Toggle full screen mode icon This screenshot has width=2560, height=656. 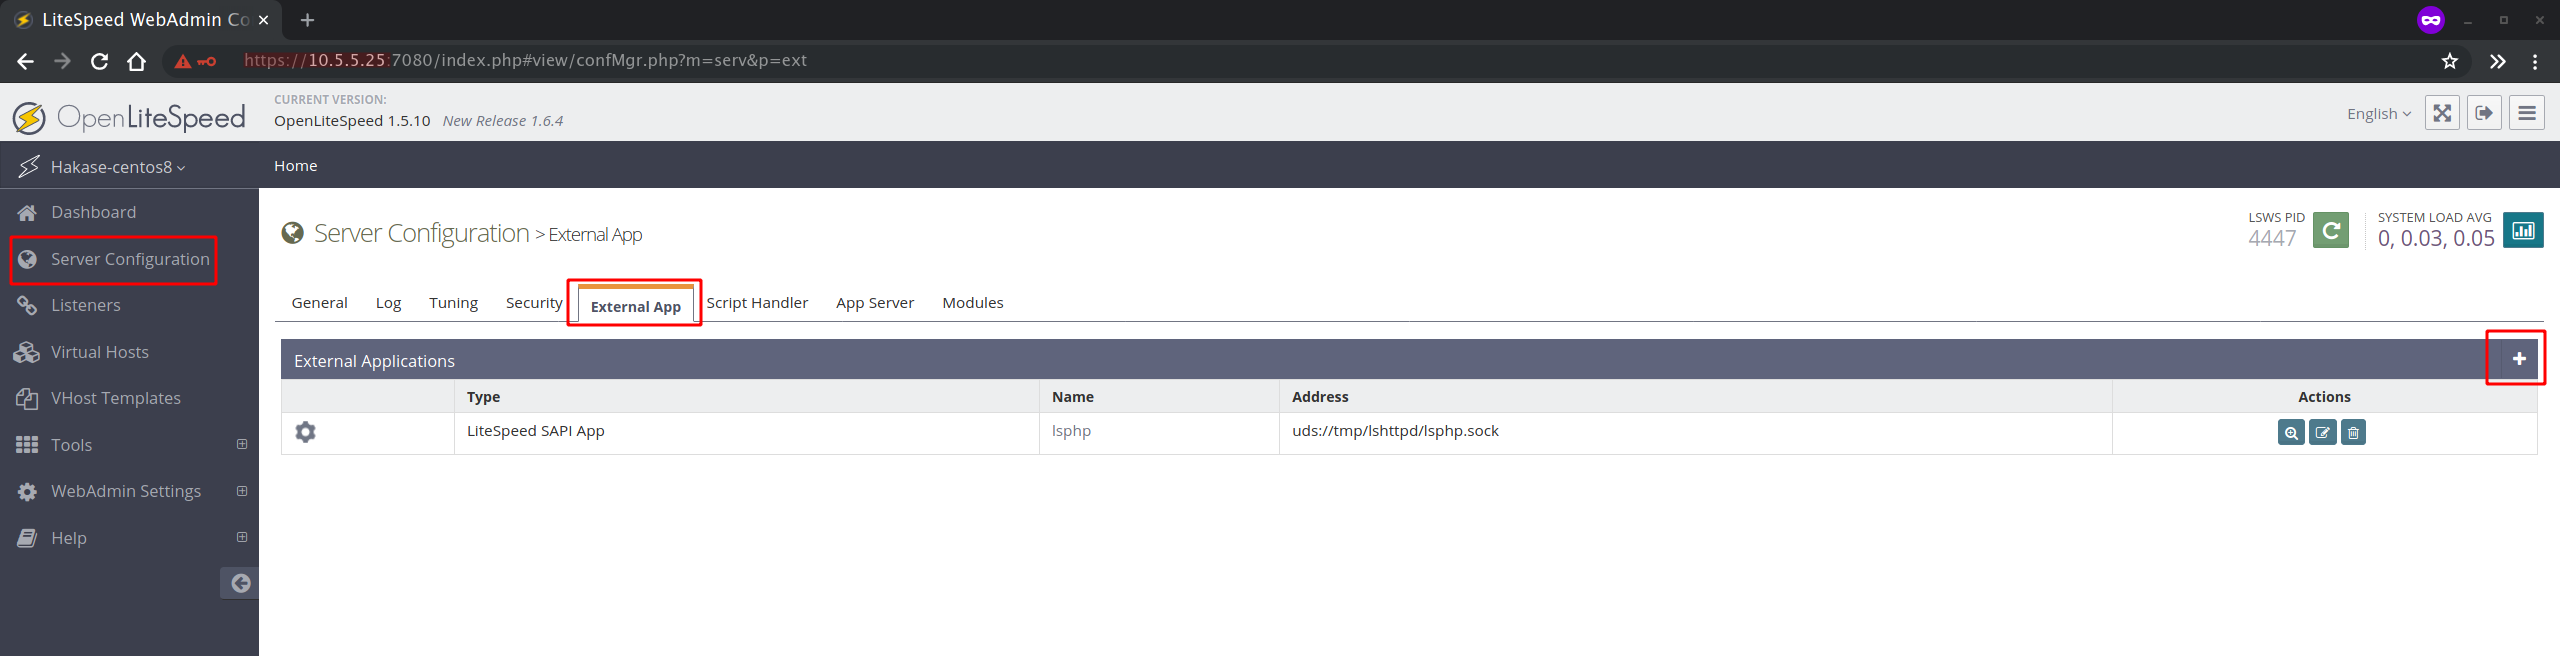coord(2442,113)
